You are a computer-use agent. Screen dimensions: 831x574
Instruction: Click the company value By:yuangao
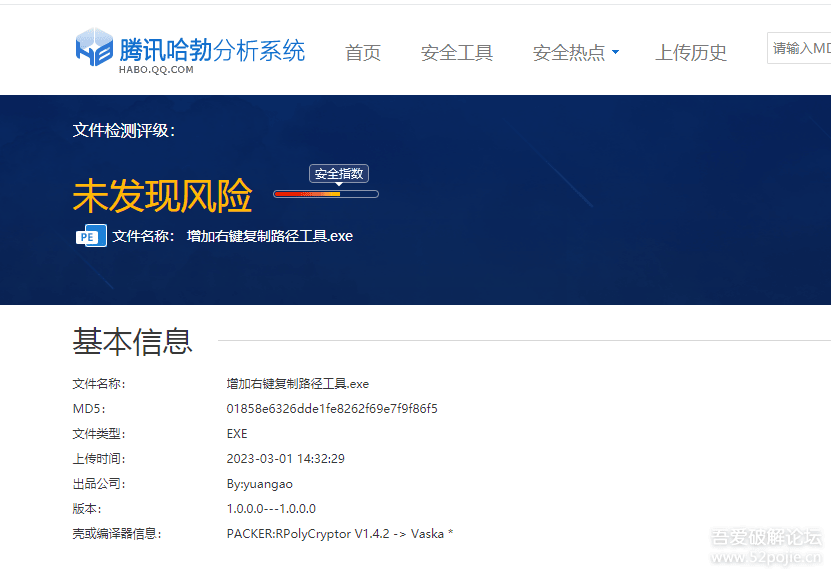[x=260, y=484]
